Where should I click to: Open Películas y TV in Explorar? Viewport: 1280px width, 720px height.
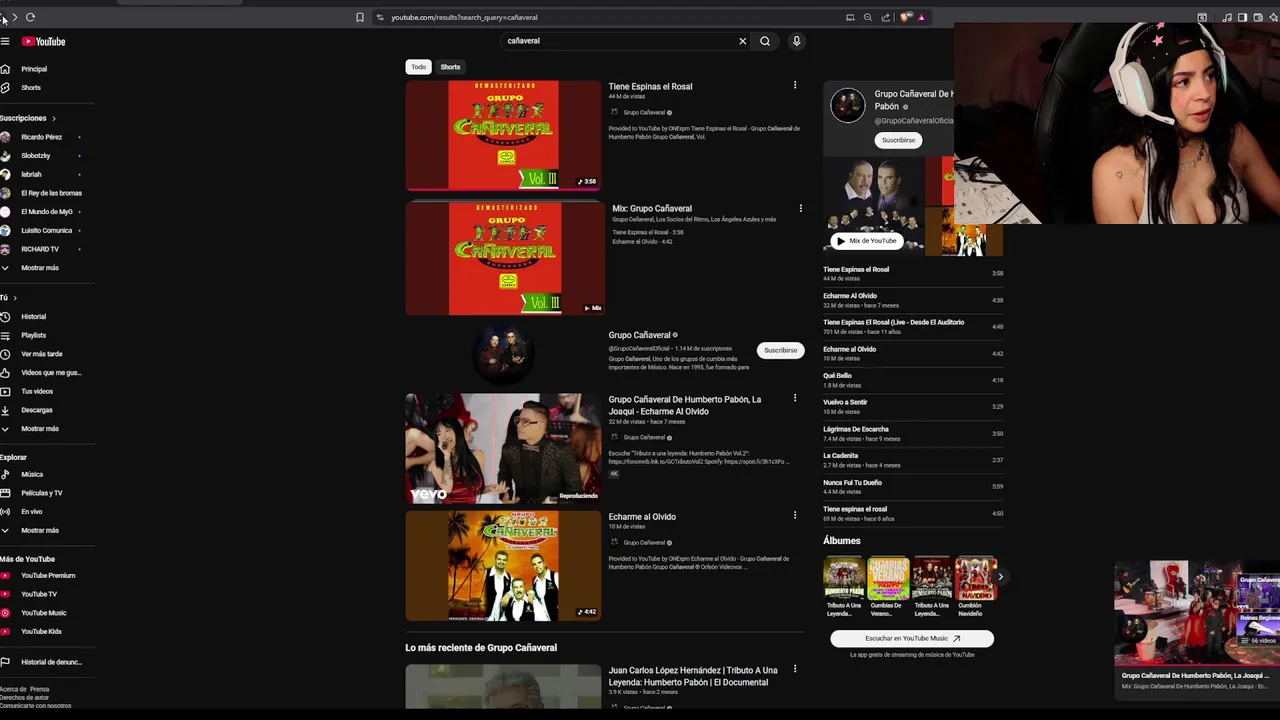pos(41,493)
